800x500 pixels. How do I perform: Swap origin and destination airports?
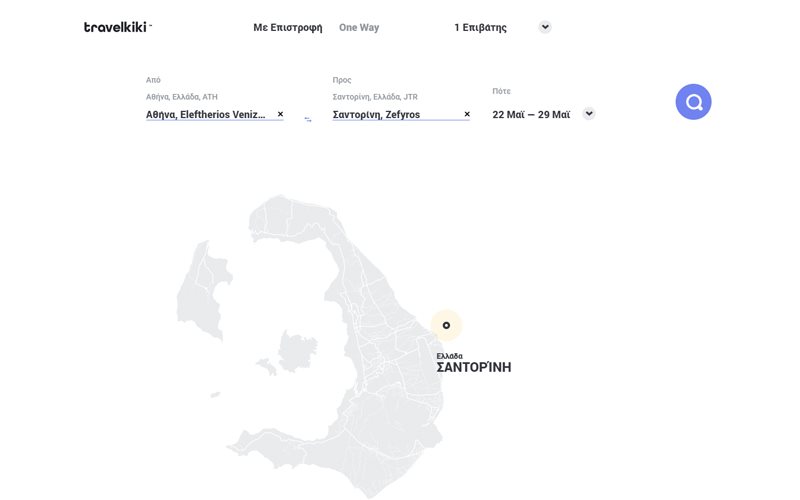[x=308, y=118]
